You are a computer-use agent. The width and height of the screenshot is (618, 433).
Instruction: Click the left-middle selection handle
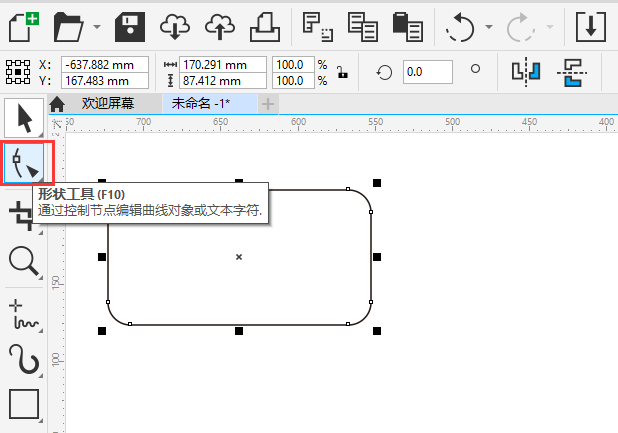click(x=102, y=257)
